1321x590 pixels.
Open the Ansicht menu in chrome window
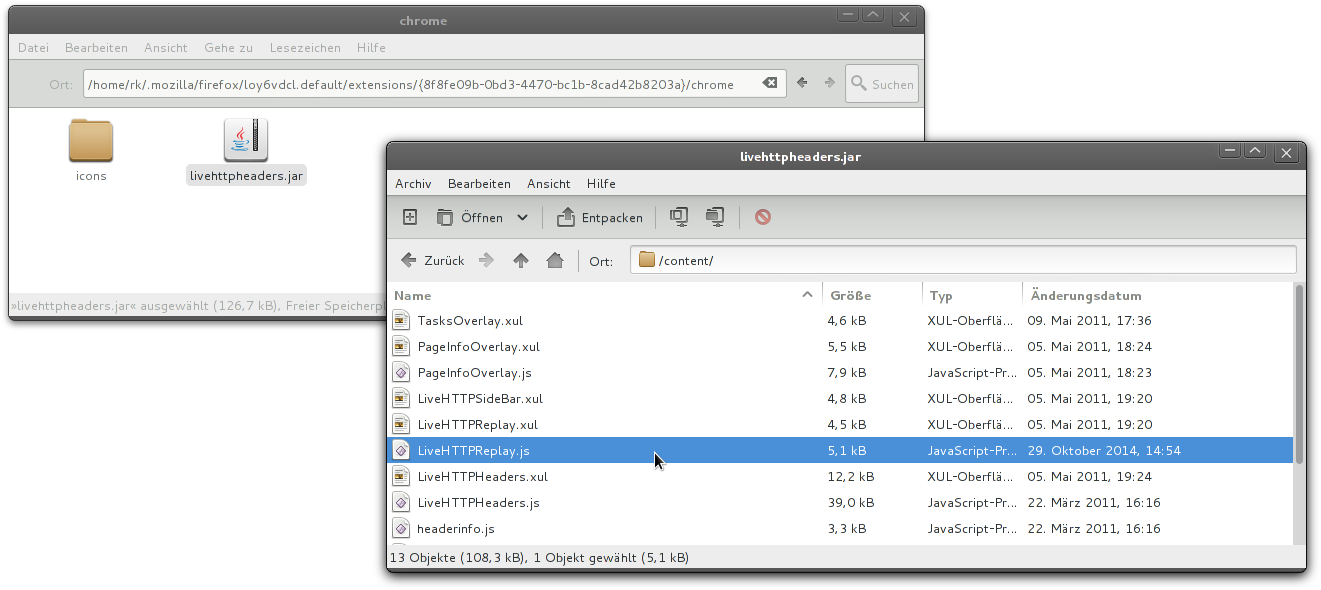165,47
